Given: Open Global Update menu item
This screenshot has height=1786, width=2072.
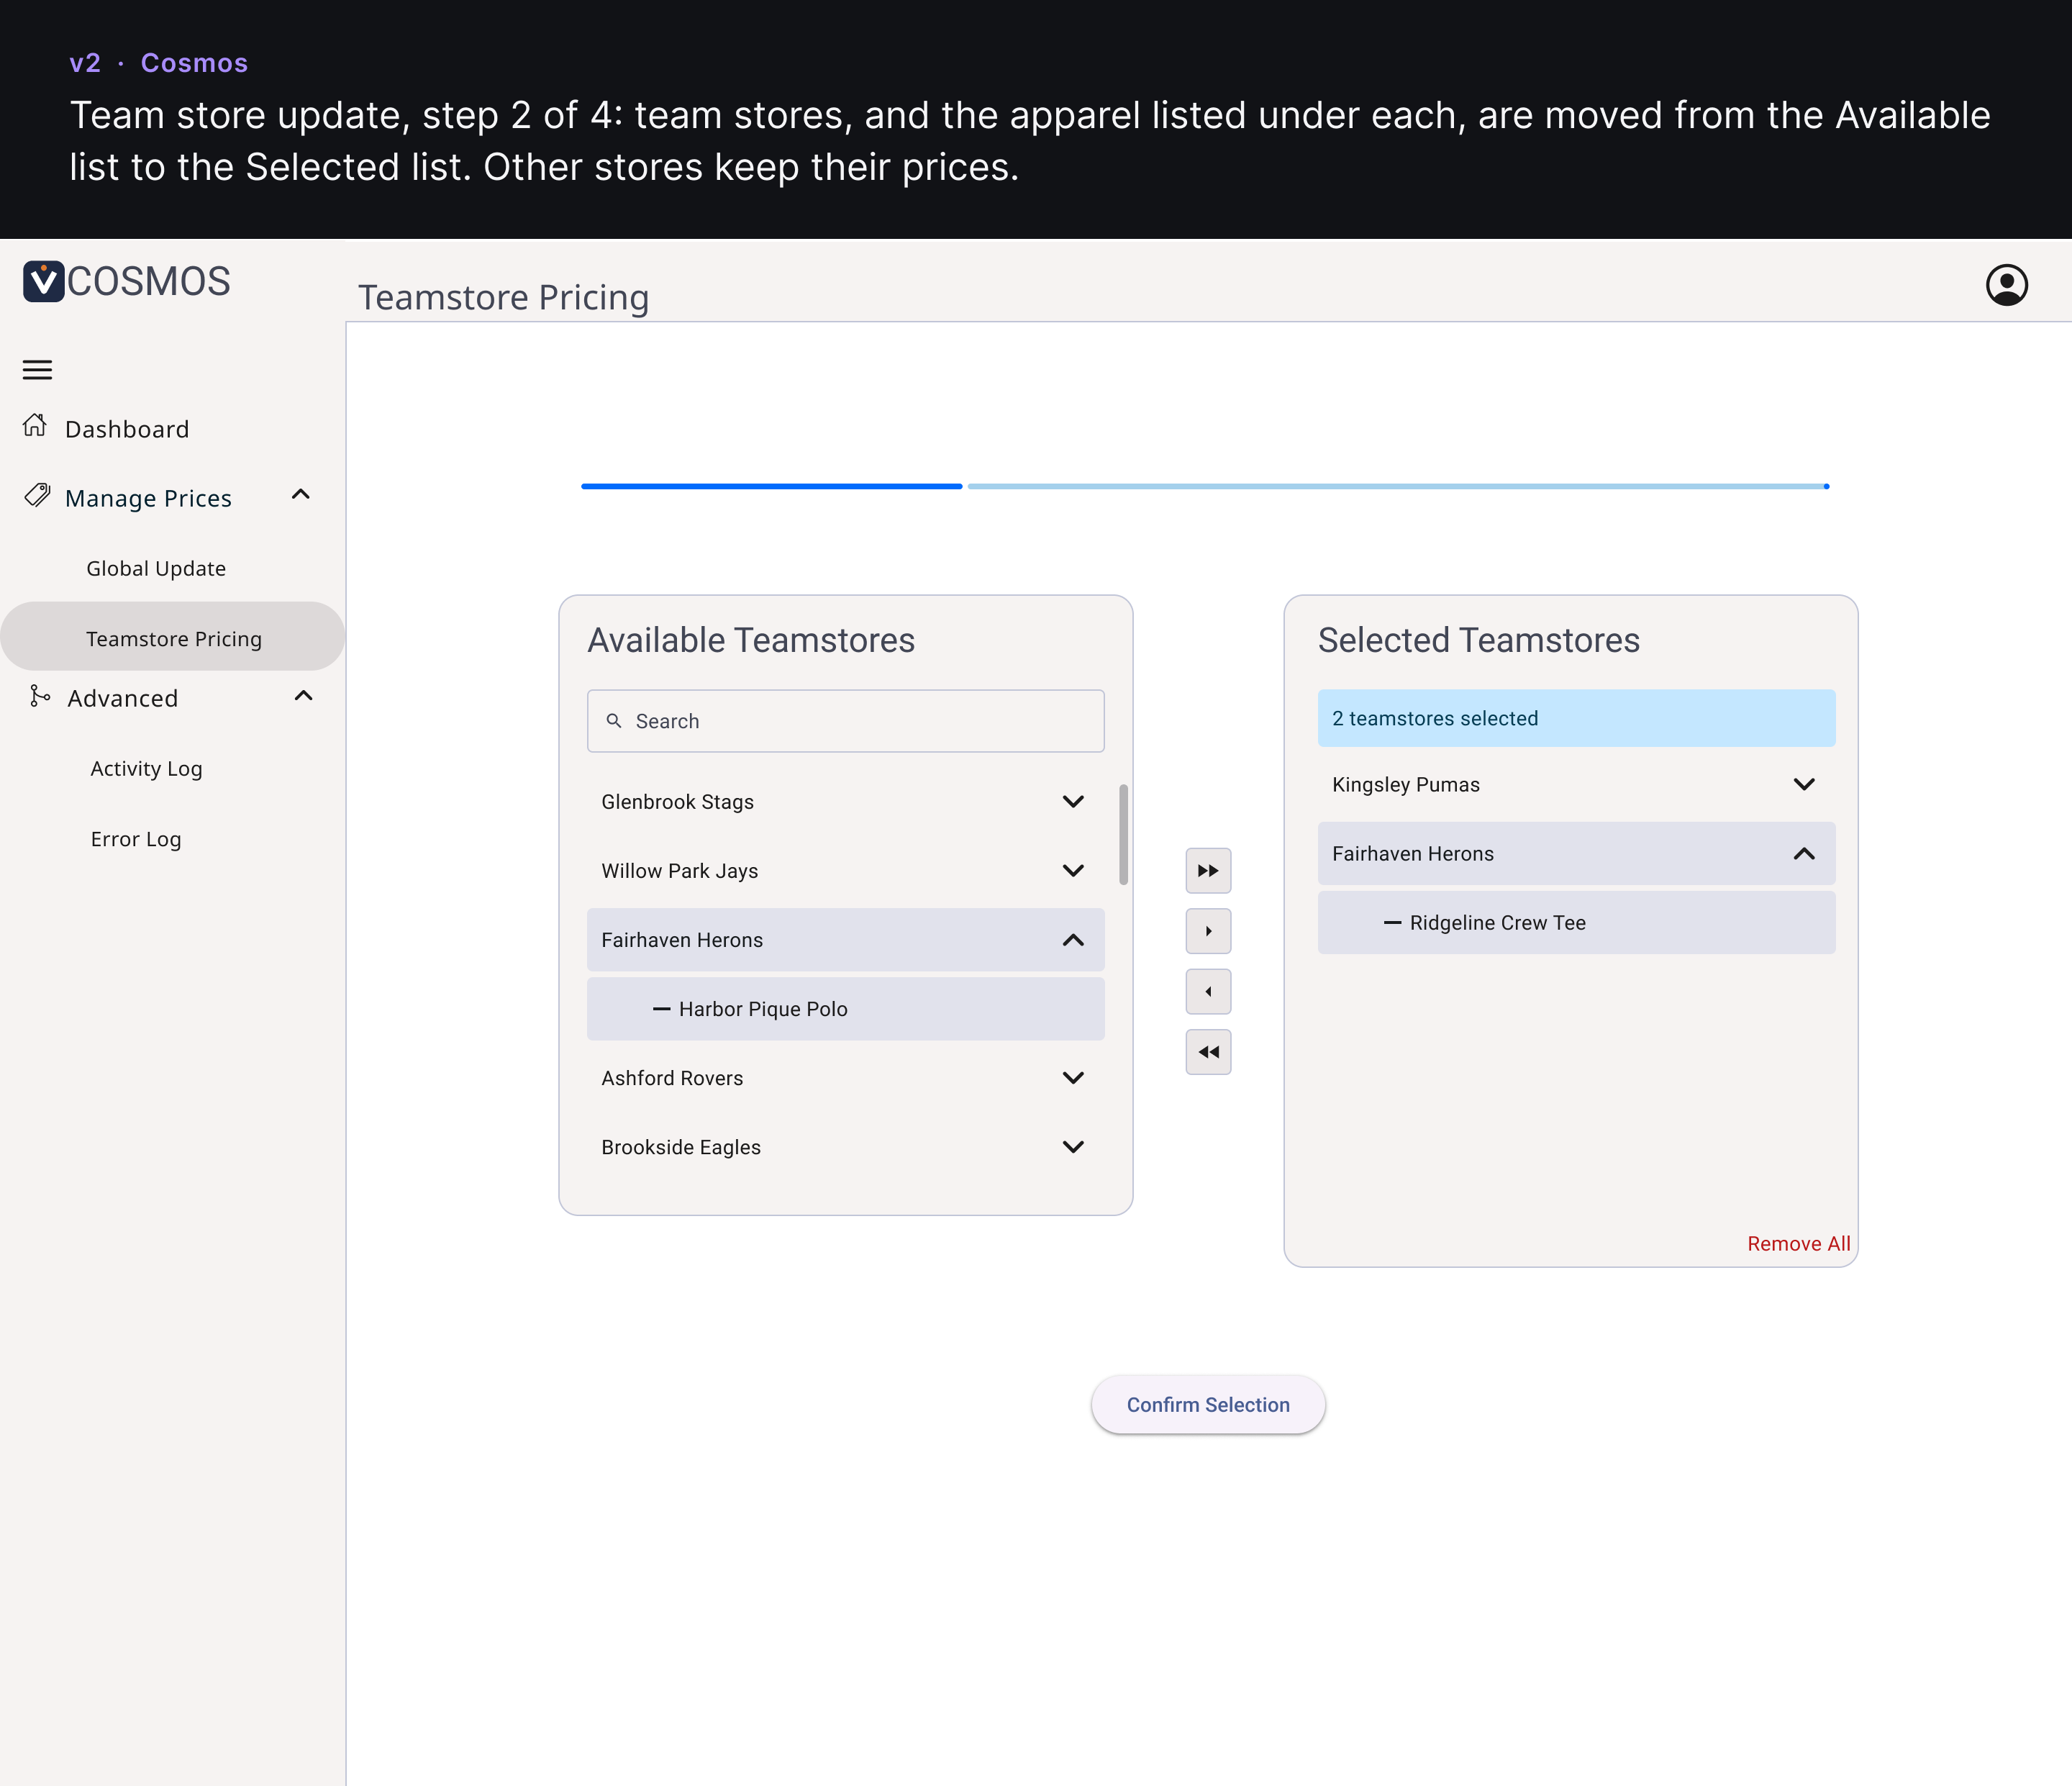Looking at the screenshot, I should pyautogui.click(x=156, y=568).
